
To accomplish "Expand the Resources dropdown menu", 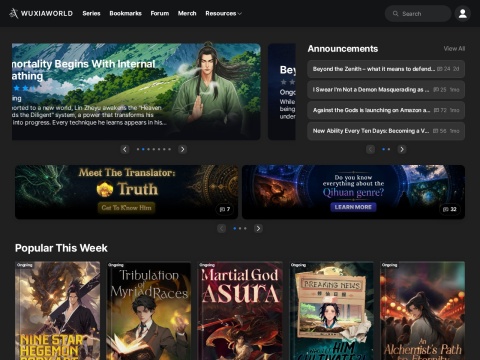I will pos(223,13).
